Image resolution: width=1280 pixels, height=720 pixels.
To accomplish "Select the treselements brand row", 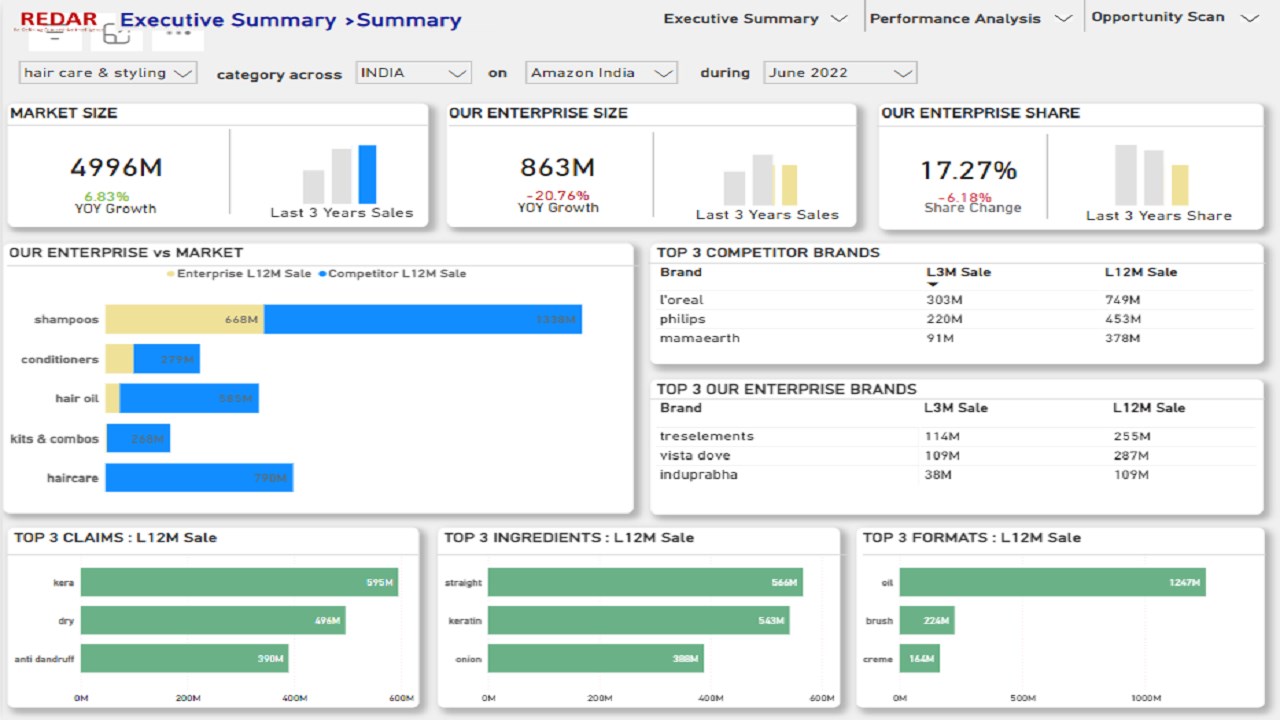I will pyautogui.click(x=955, y=436).
